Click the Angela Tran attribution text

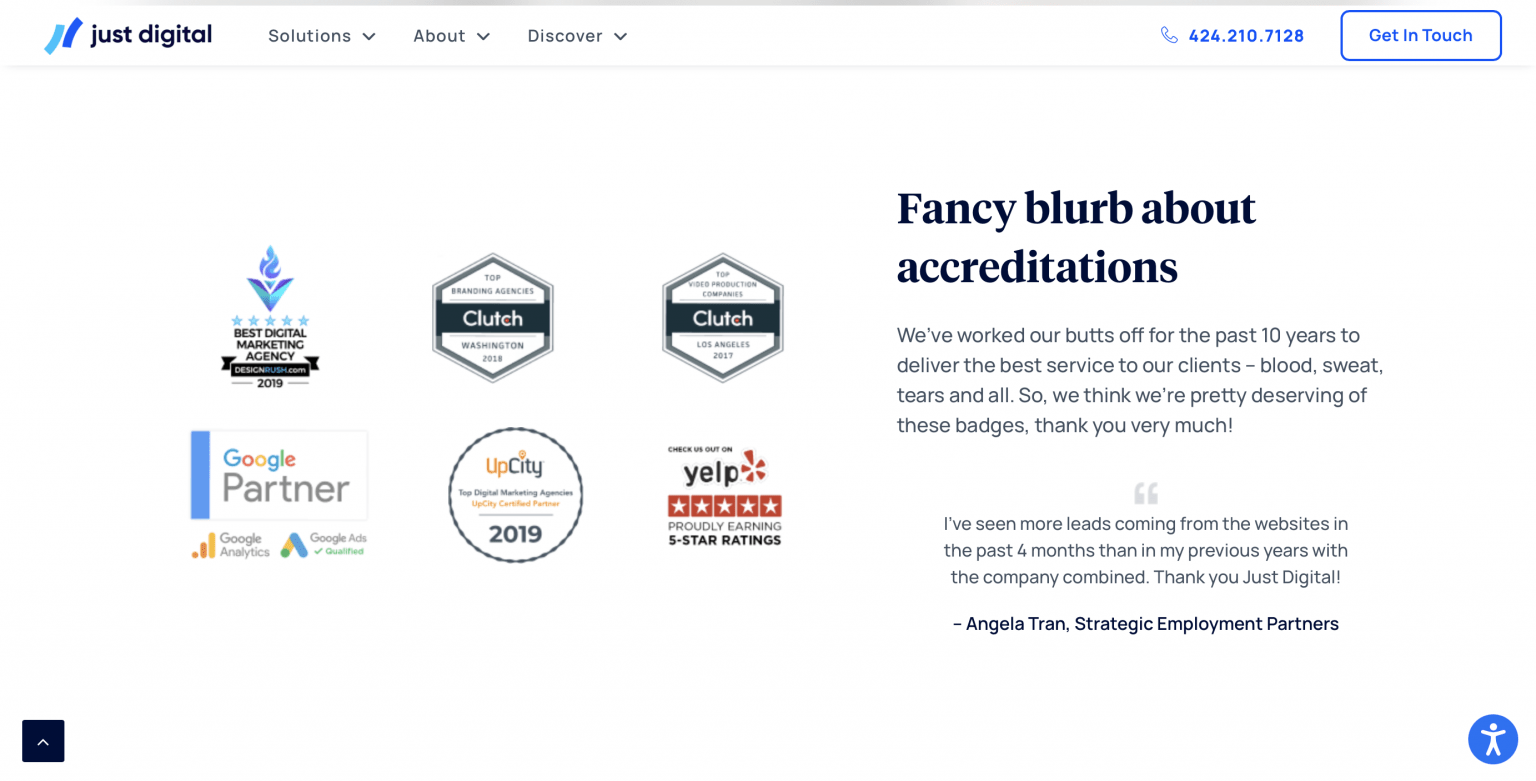[x=1146, y=624]
